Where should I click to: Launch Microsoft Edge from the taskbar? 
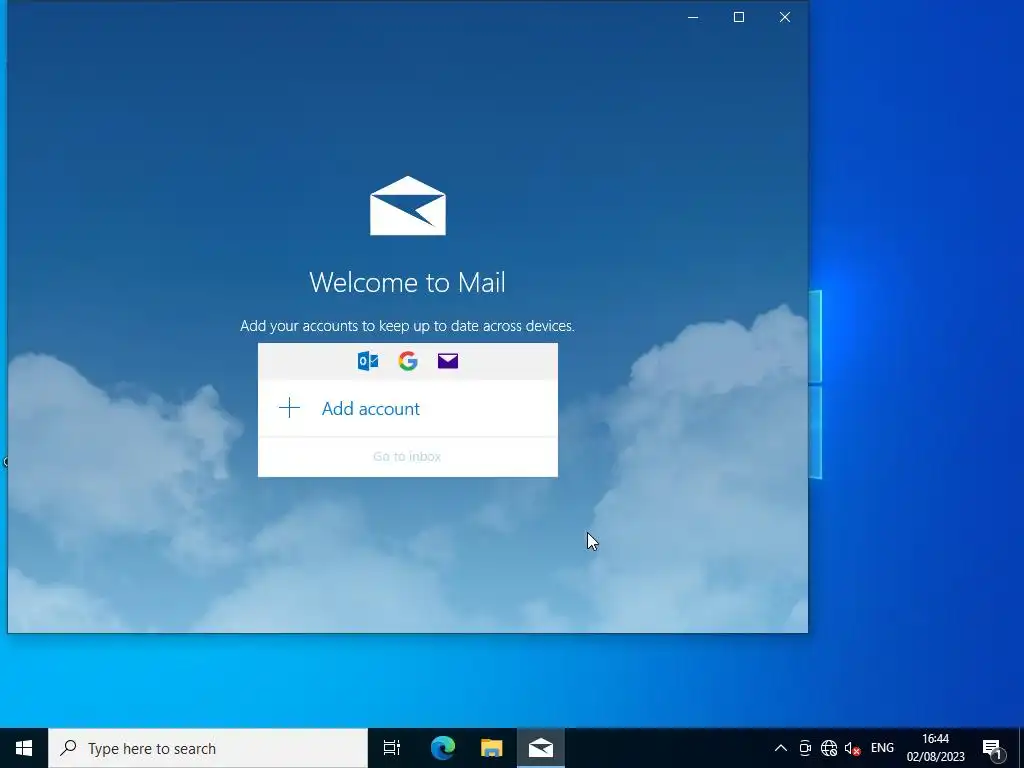point(442,748)
